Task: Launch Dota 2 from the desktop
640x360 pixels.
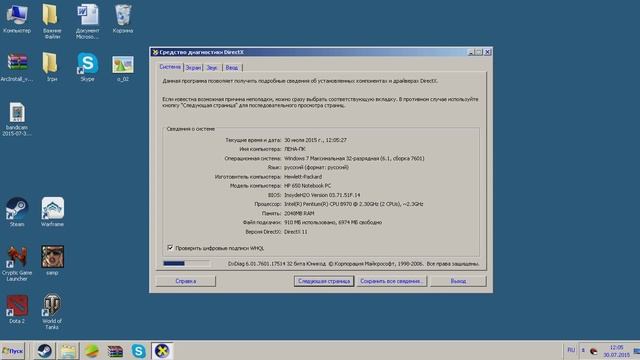Action: tap(17, 309)
